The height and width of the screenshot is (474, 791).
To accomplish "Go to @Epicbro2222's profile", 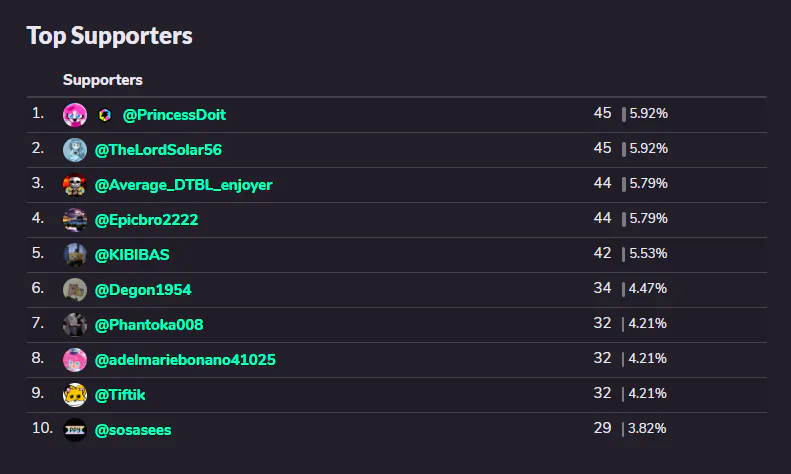I will [x=146, y=220].
